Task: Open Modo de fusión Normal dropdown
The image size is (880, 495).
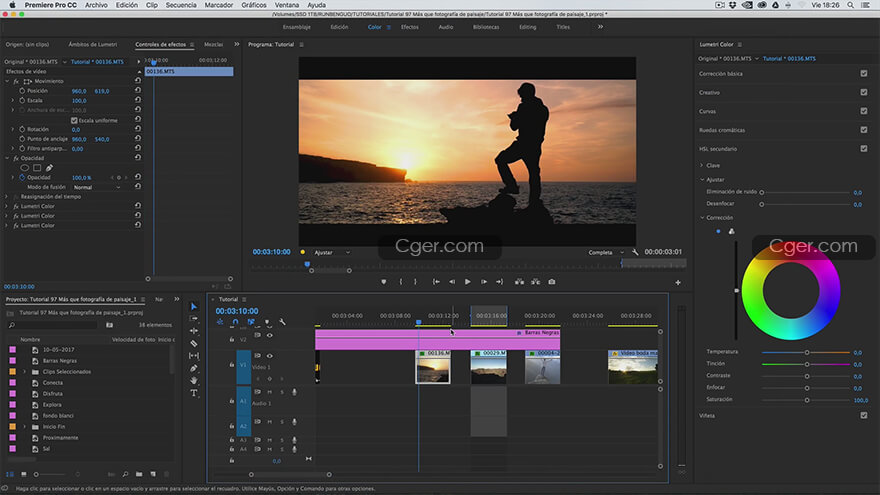Action: click(x=97, y=187)
